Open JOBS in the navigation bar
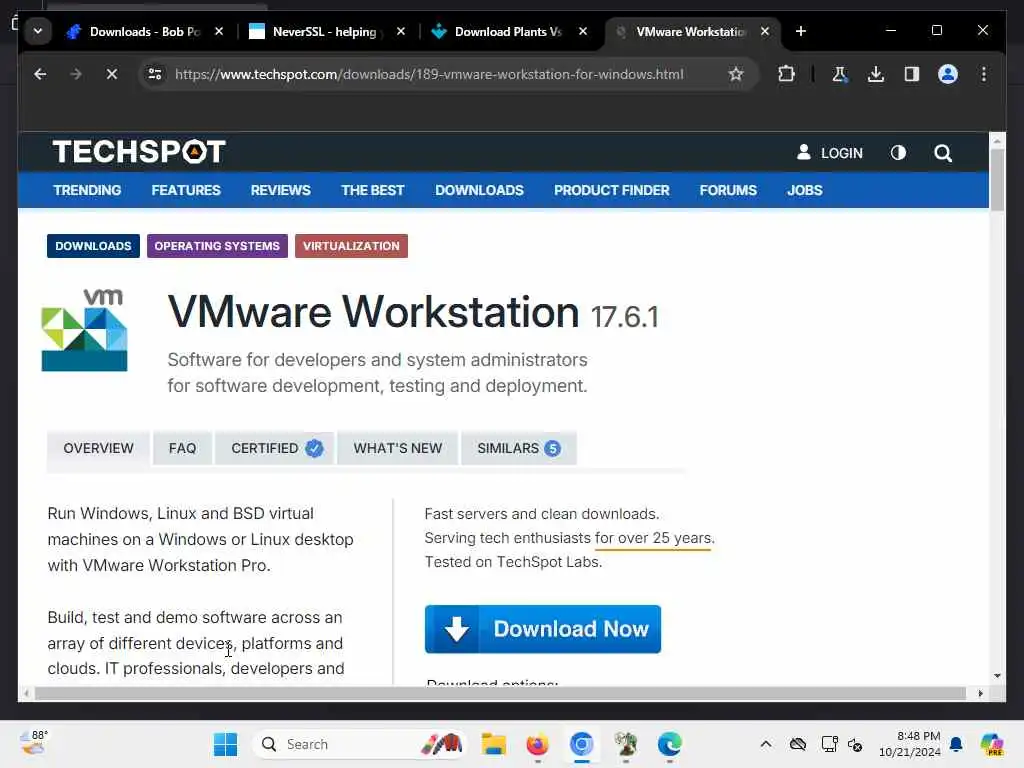Viewport: 1024px width, 768px height. [805, 190]
